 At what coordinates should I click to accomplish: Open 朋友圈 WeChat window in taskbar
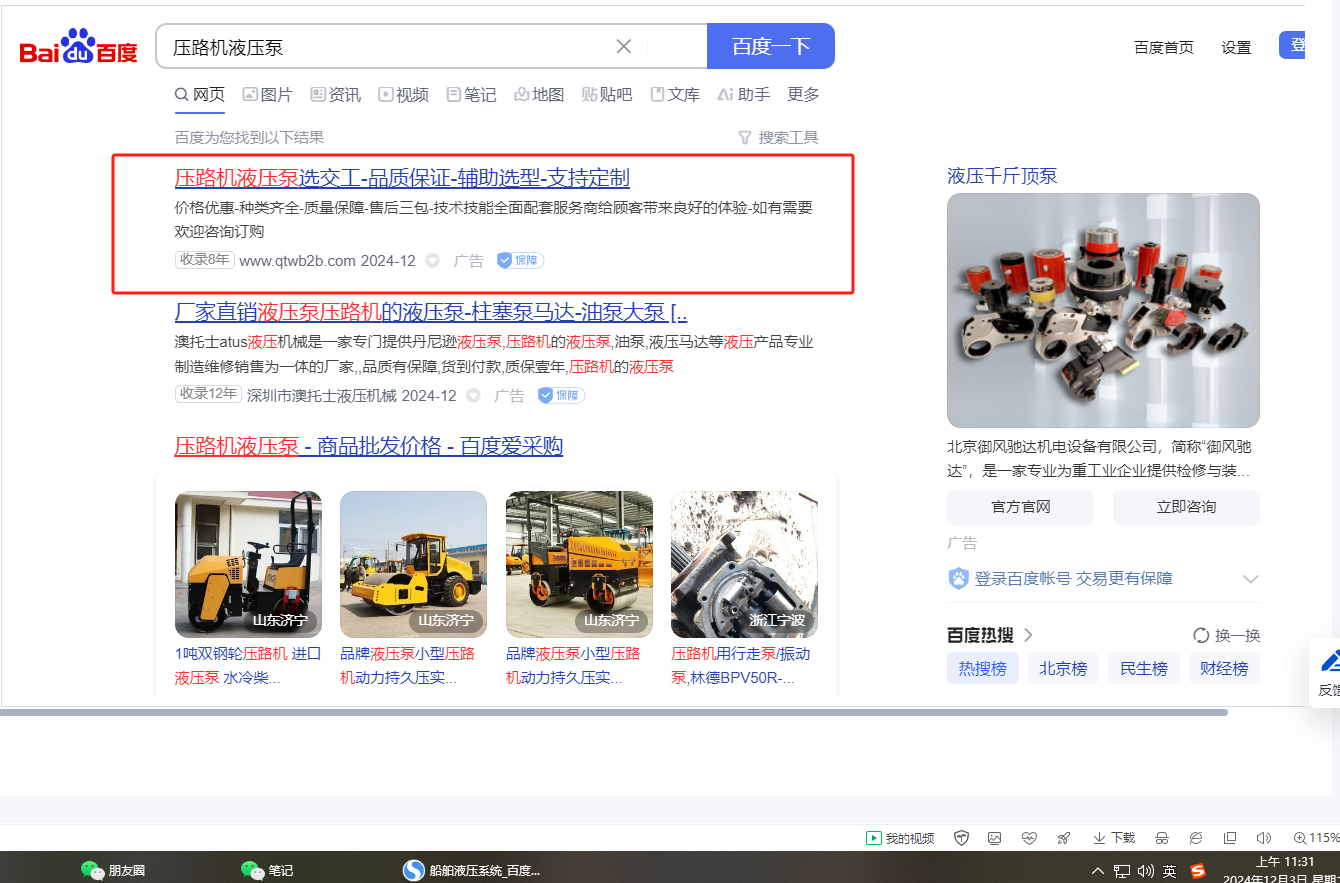[x=113, y=870]
